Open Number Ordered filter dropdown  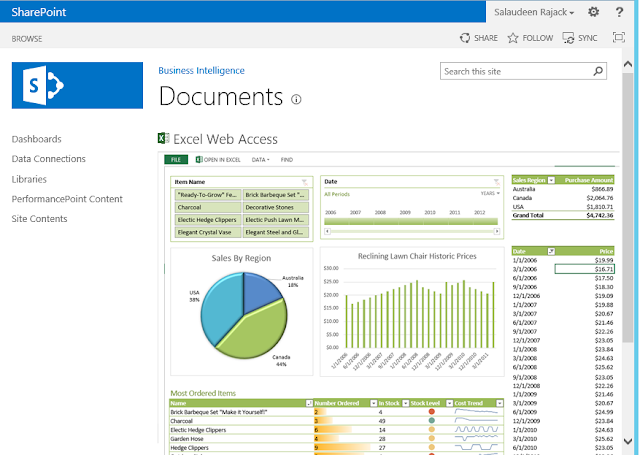coord(373,403)
